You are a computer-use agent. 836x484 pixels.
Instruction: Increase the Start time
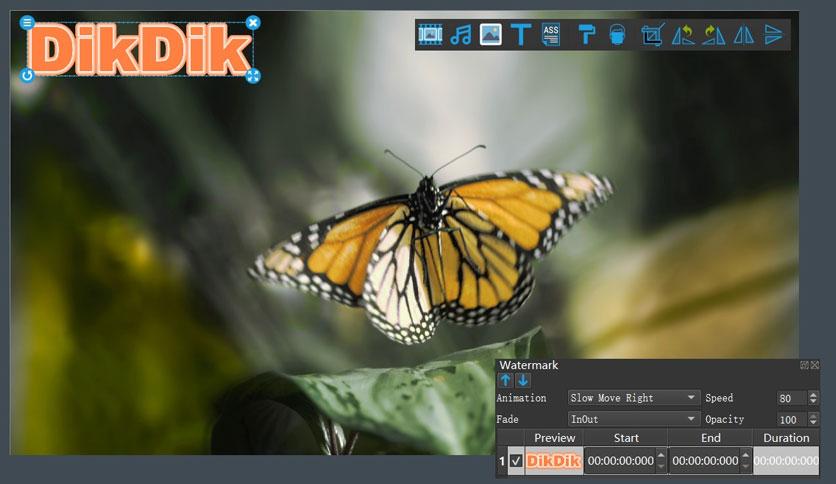[661, 455]
